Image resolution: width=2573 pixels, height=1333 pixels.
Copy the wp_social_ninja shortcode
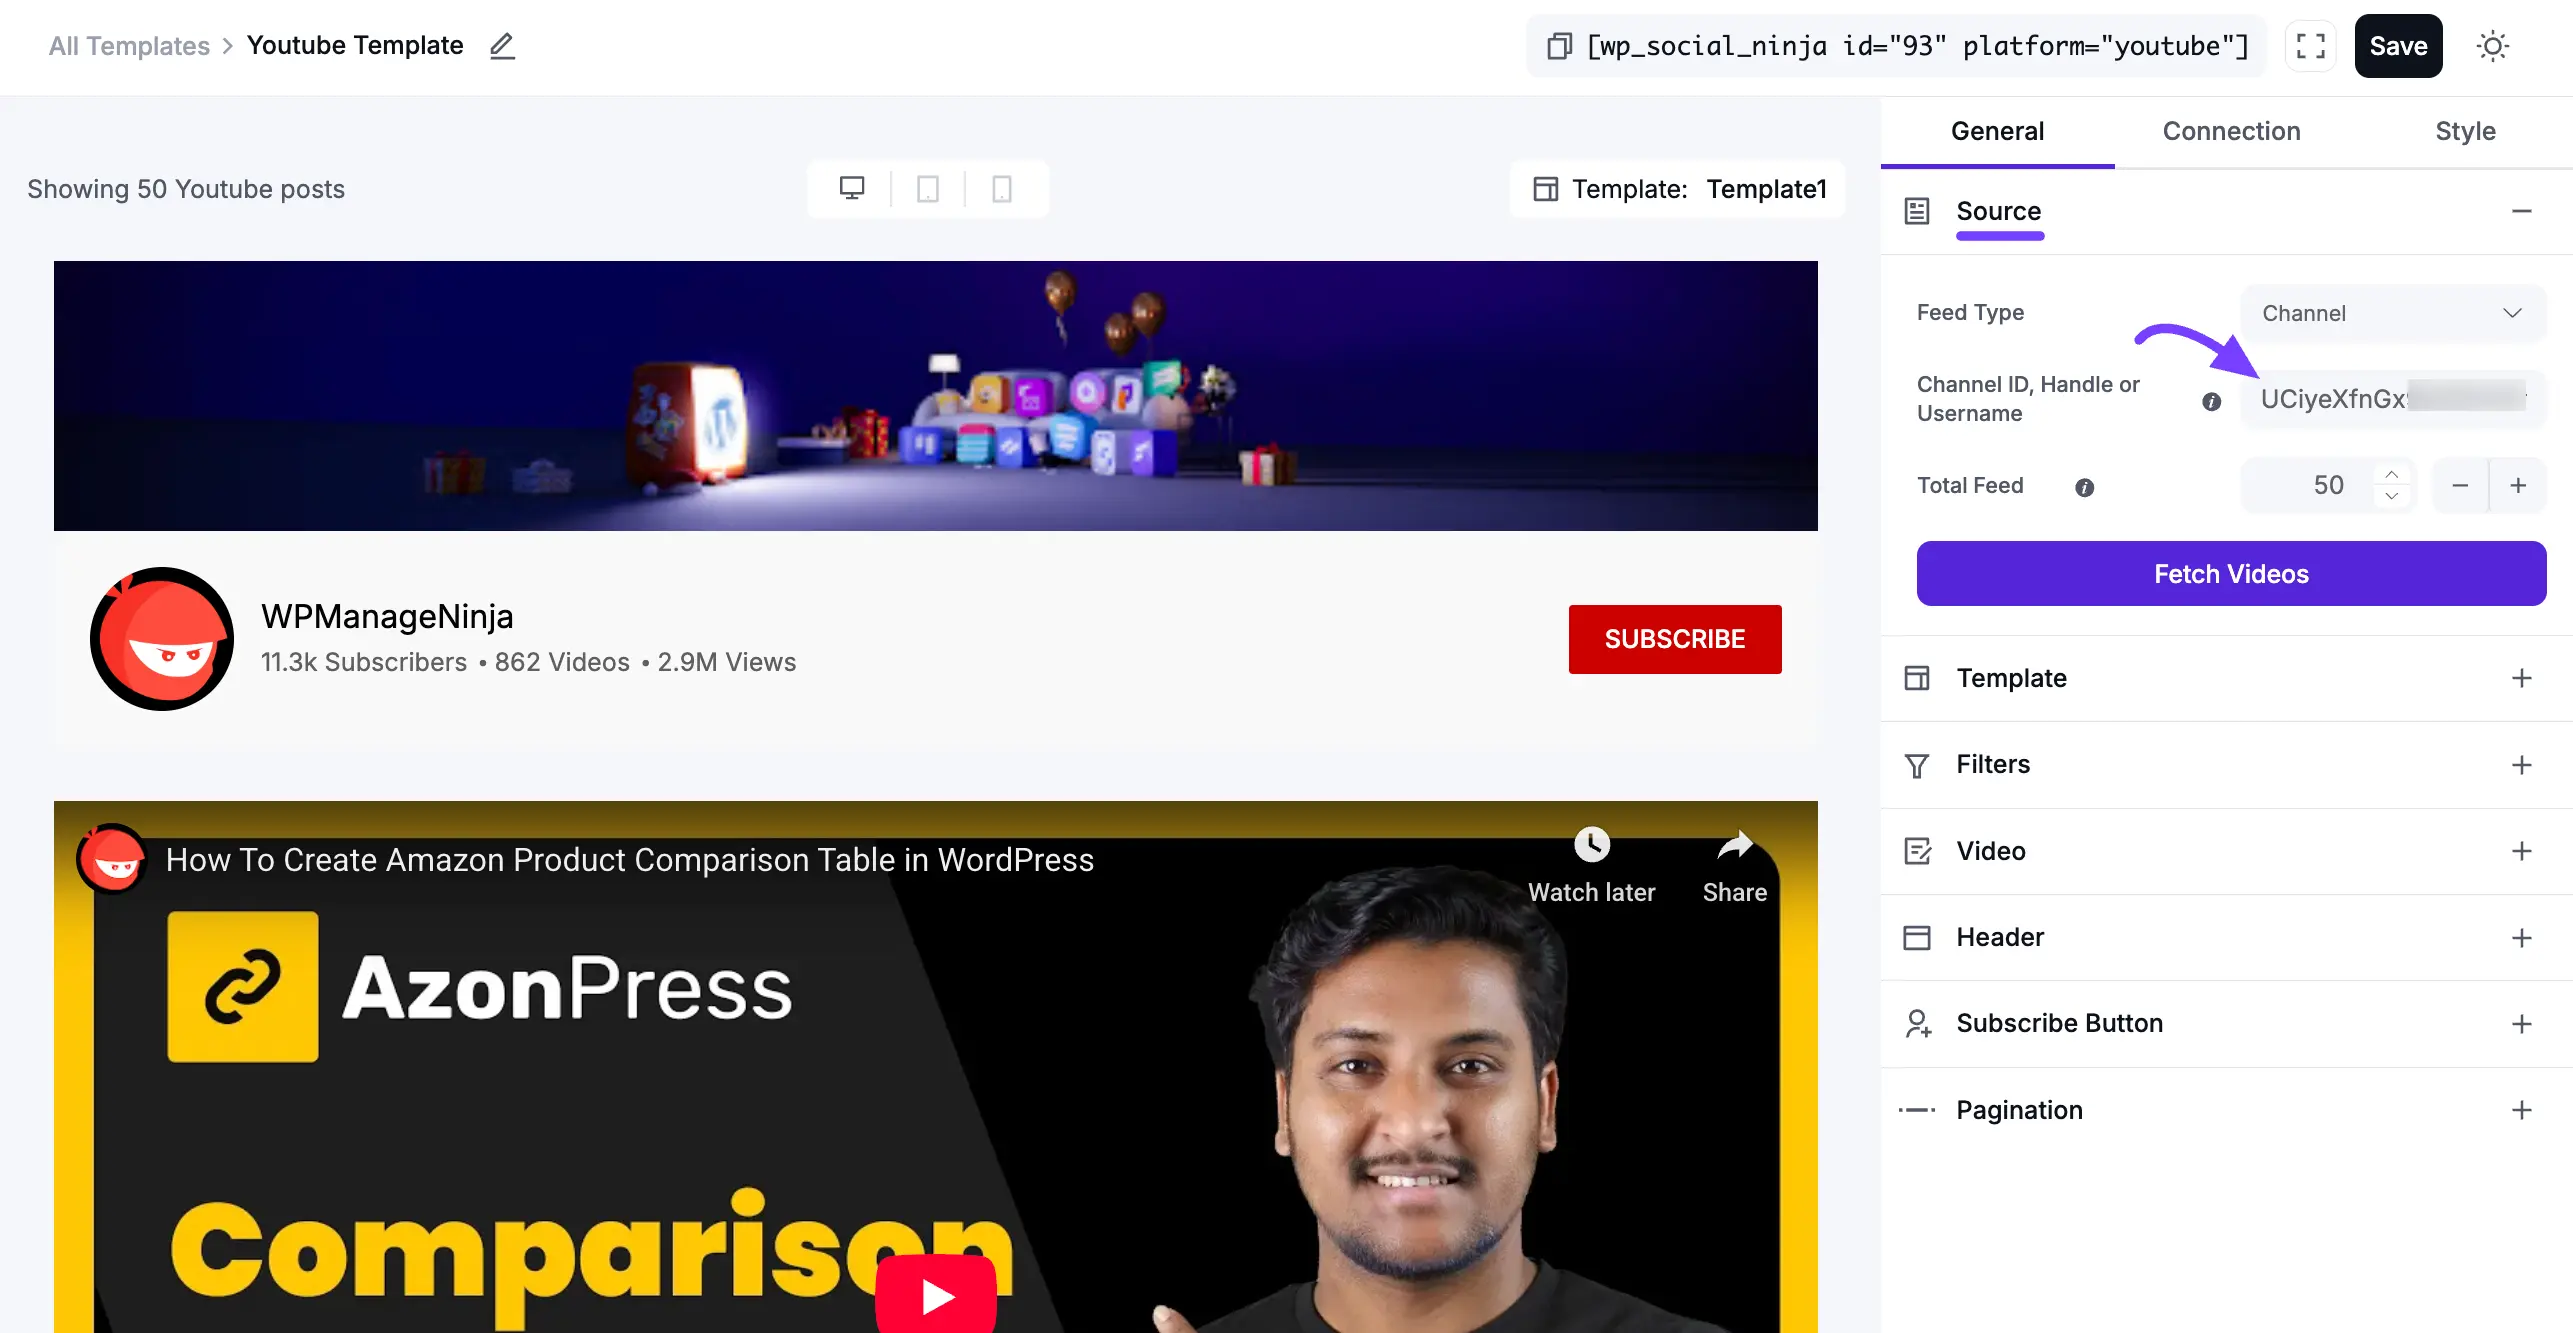point(1558,46)
